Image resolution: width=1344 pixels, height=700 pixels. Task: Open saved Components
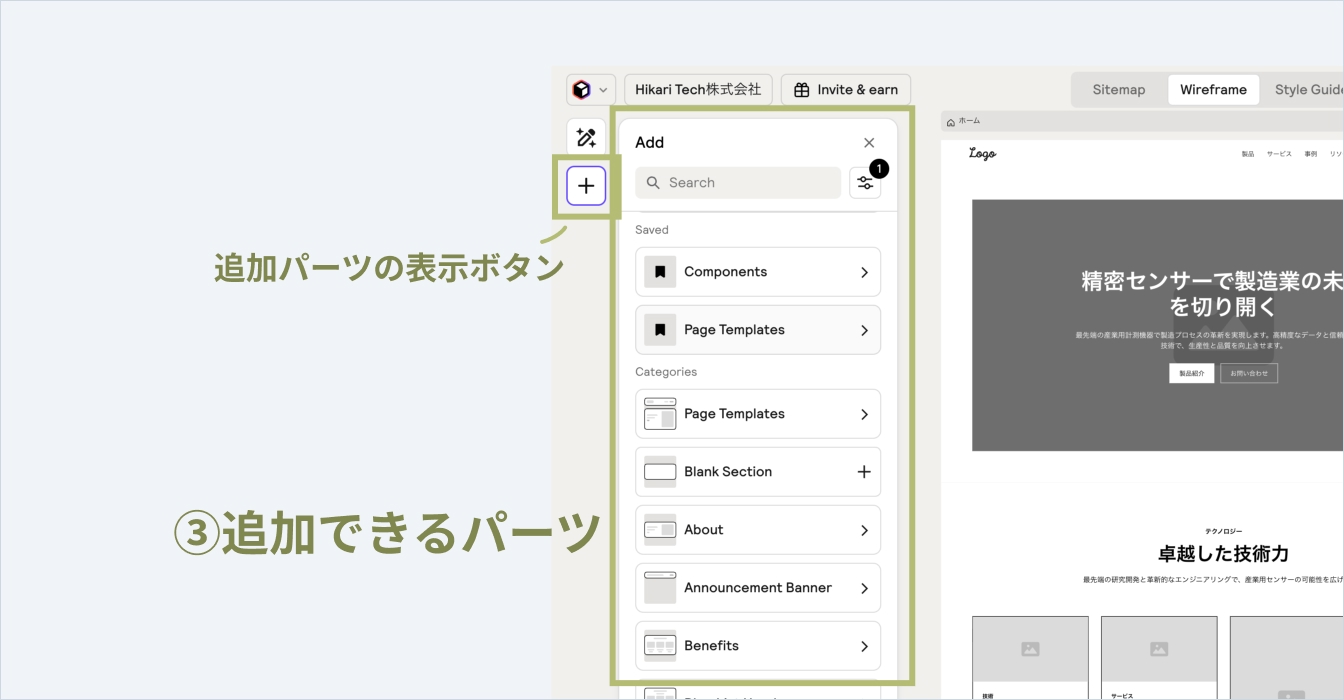tap(758, 272)
